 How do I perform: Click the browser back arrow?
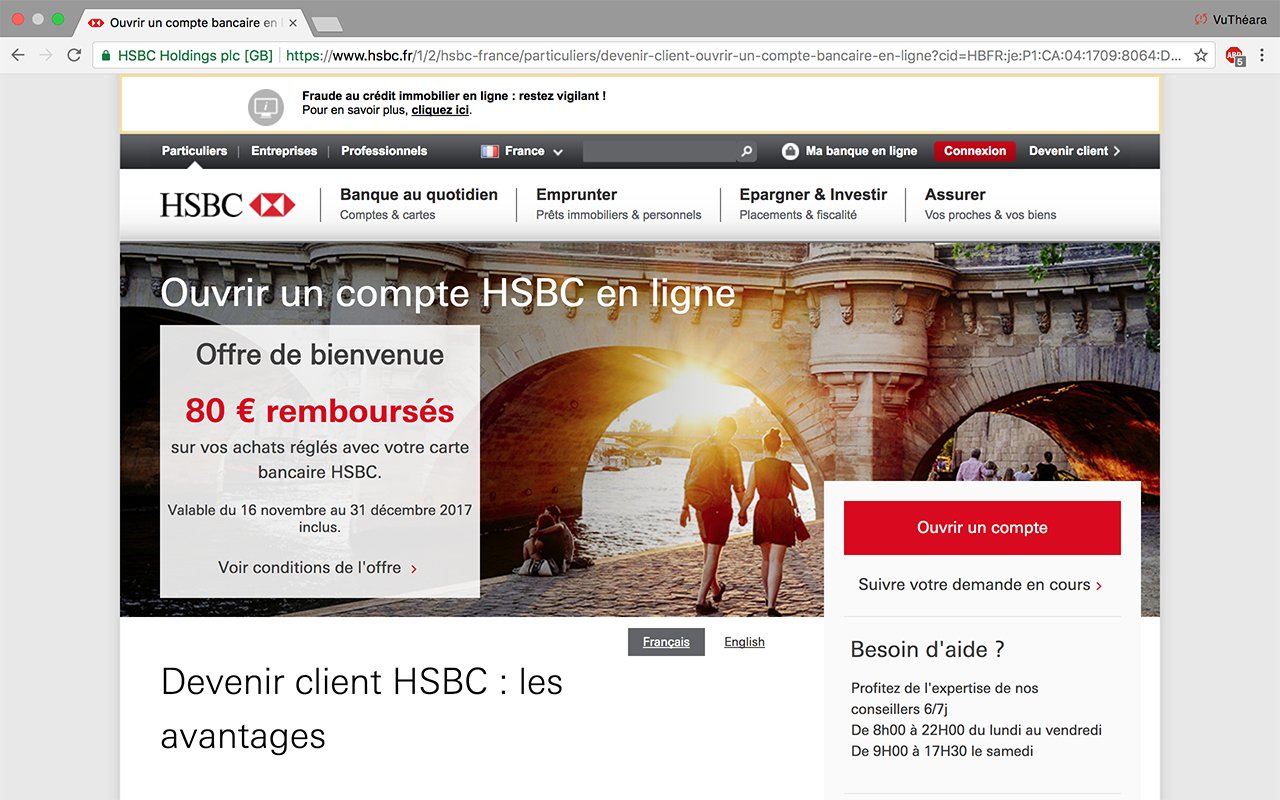(x=18, y=56)
